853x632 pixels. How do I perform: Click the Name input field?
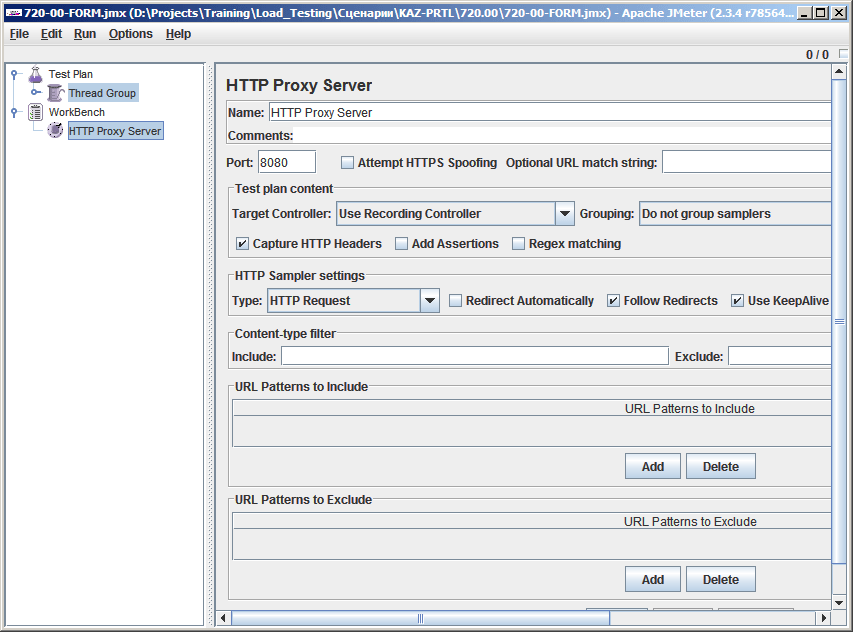[550, 113]
